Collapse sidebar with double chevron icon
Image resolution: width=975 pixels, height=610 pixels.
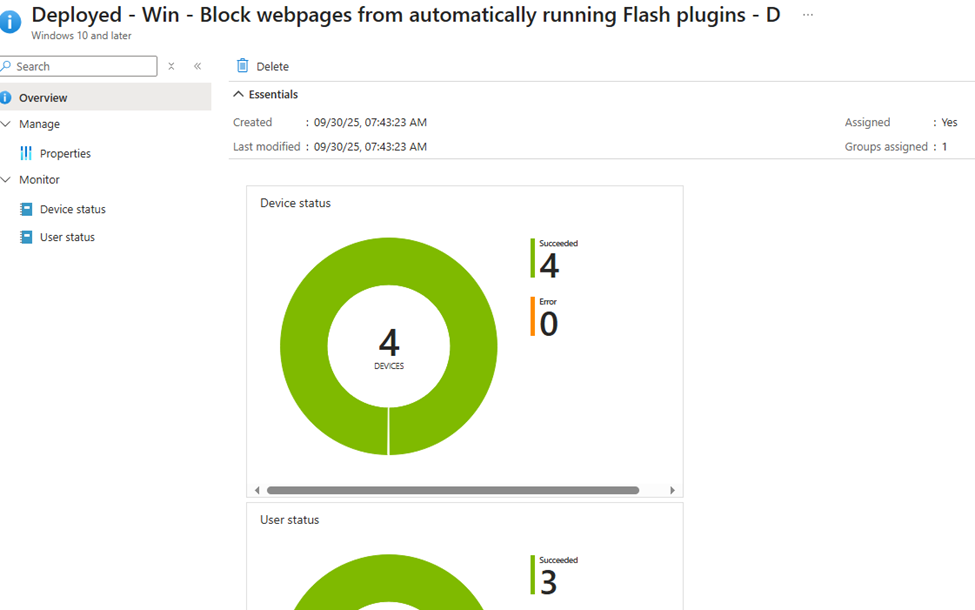click(x=197, y=66)
